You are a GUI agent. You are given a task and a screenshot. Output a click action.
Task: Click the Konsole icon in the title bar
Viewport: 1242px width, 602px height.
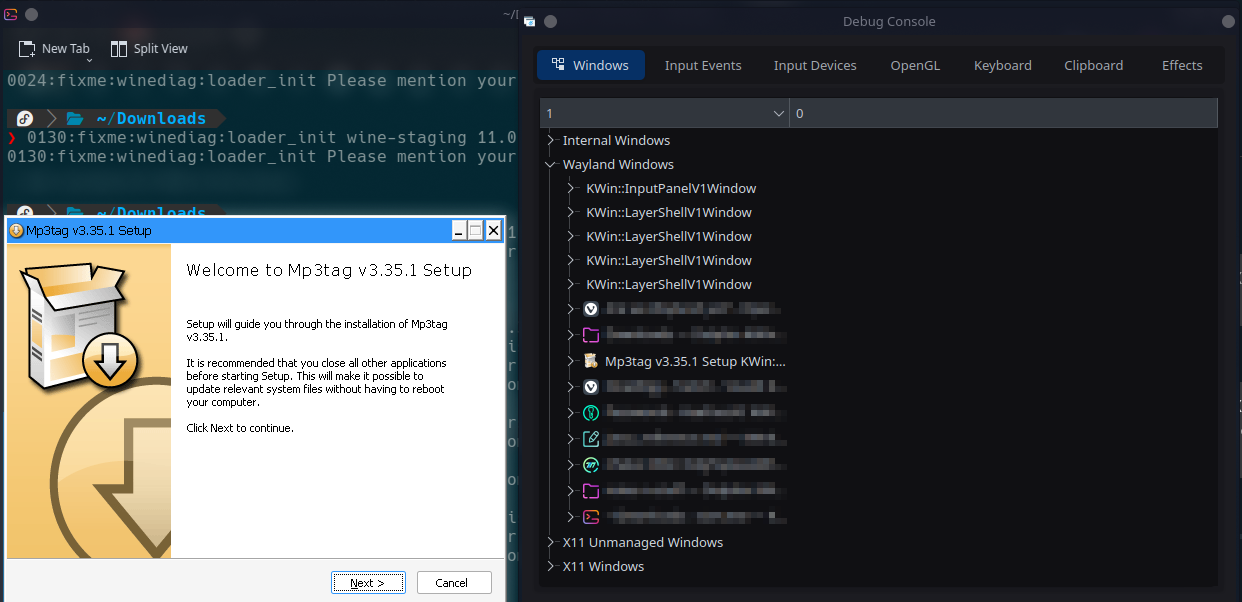10,14
